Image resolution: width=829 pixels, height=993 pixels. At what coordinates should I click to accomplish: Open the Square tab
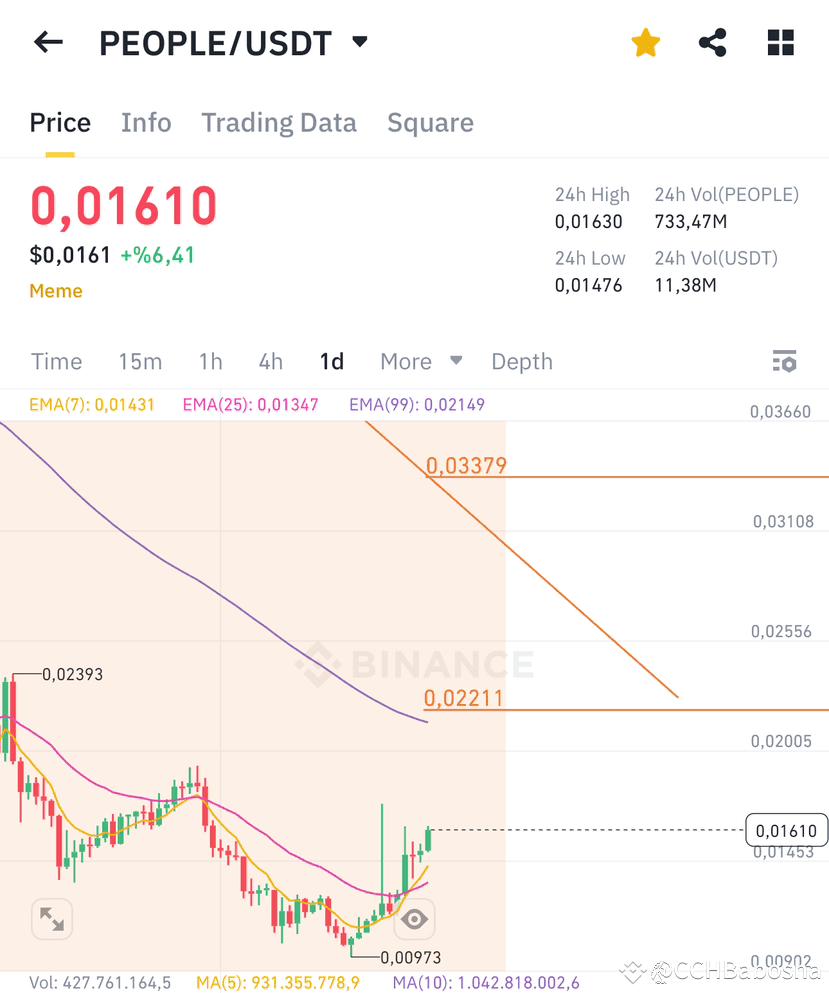tap(430, 122)
